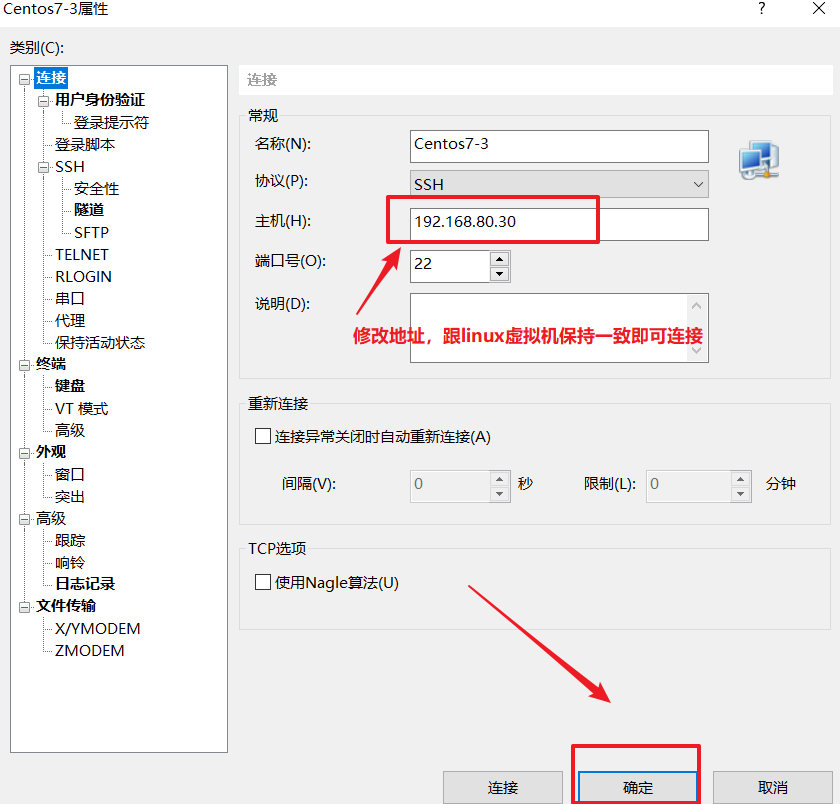Select the 安全性 SSH security settings
840x804 pixels.
(94, 188)
